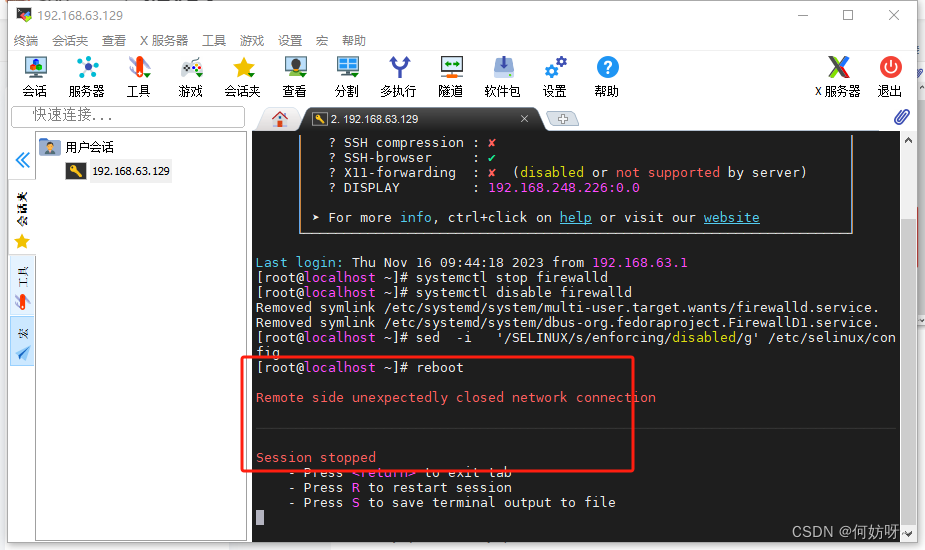Viewport: 925px width, 550px height.
Task: Select the 用户会话 folder in the sidebar
Action: (76, 147)
